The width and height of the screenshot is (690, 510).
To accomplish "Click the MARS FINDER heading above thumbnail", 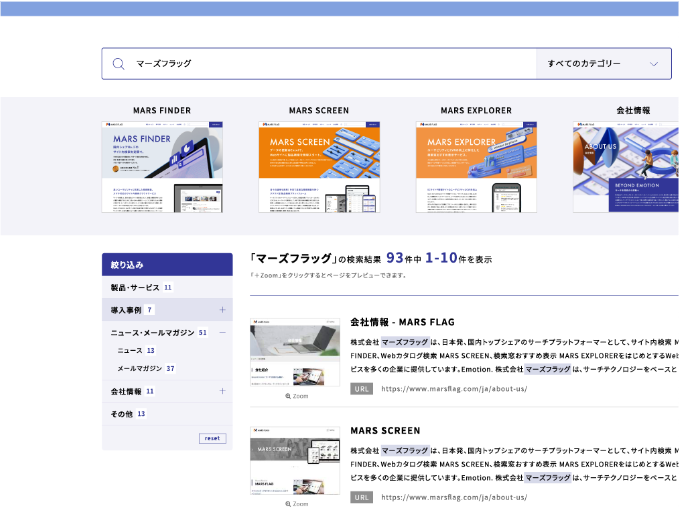I will click(x=162, y=110).
